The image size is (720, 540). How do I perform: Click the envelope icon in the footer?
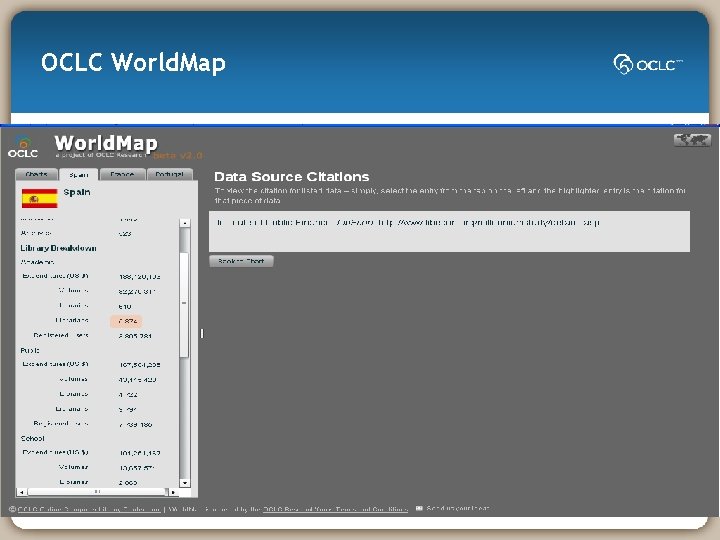tap(419, 508)
